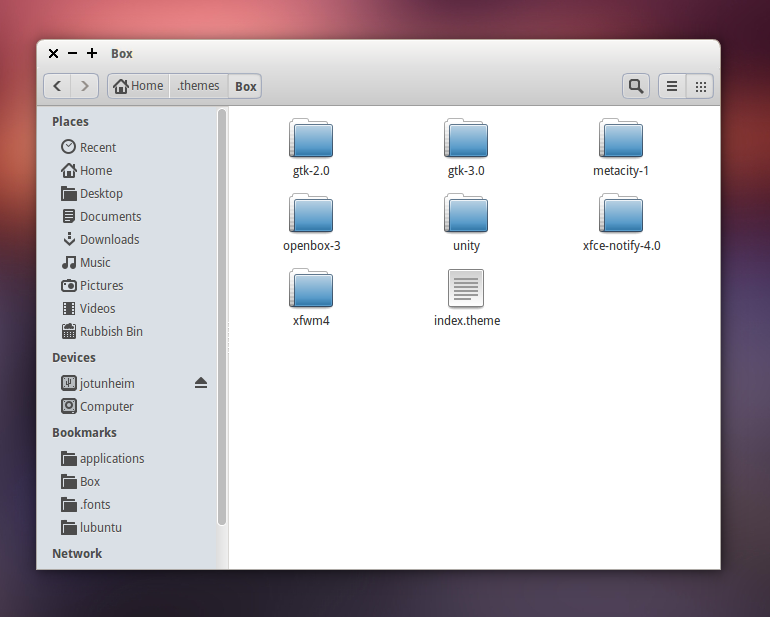Minimize the Box window
Image resolution: width=770 pixels, height=617 pixels.
click(x=72, y=53)
